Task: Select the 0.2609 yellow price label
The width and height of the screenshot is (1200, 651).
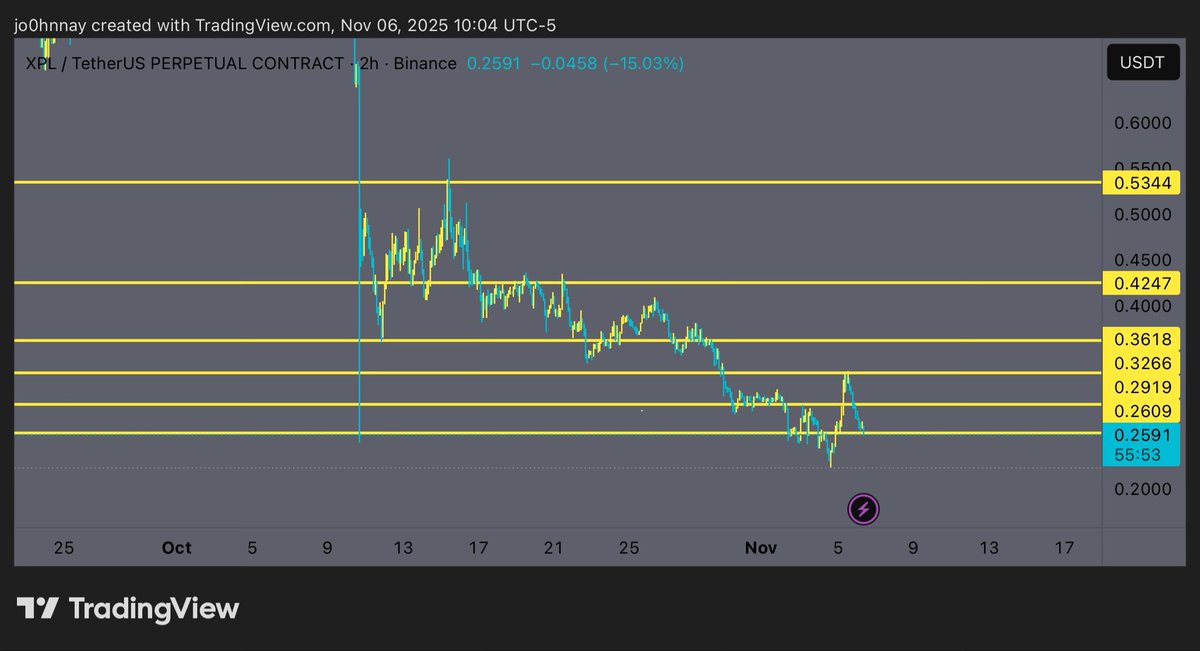Action: [1141, 411]
